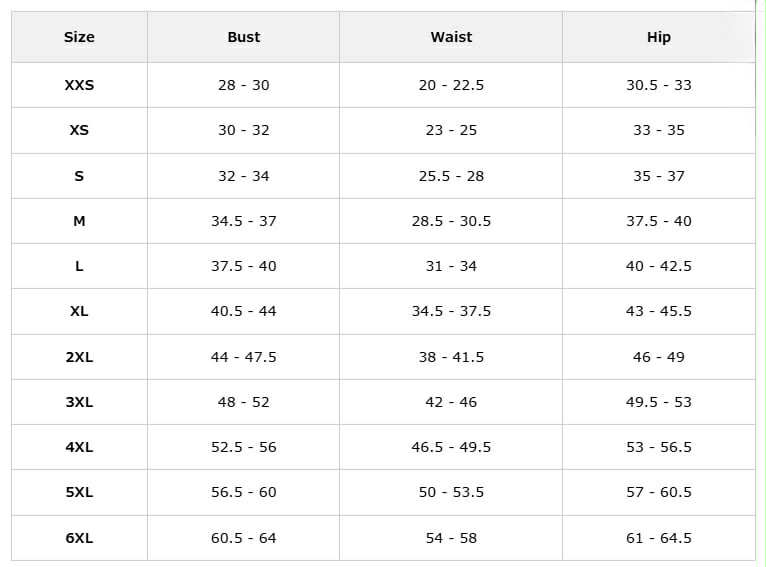766x567 pixels.
Task: Select the 6XL size row label
Action: (79, 538)
